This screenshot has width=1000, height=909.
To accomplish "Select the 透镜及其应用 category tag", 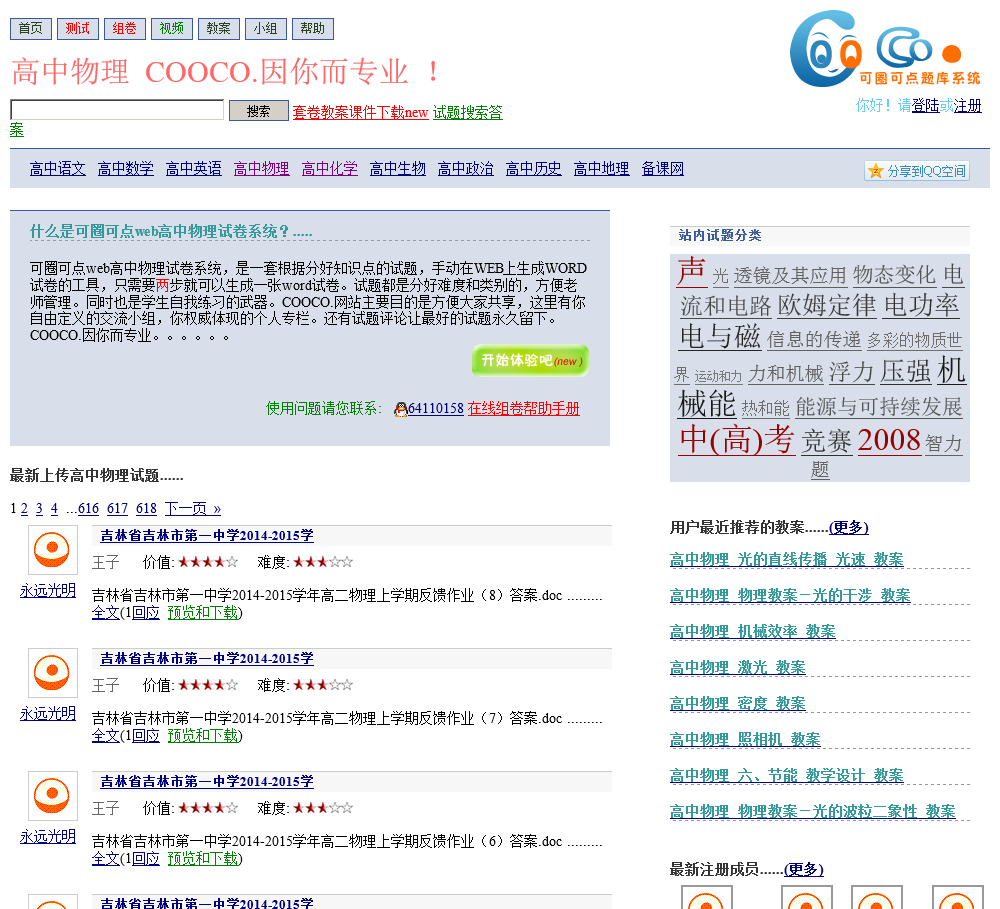I will click(x=790, y=276).
